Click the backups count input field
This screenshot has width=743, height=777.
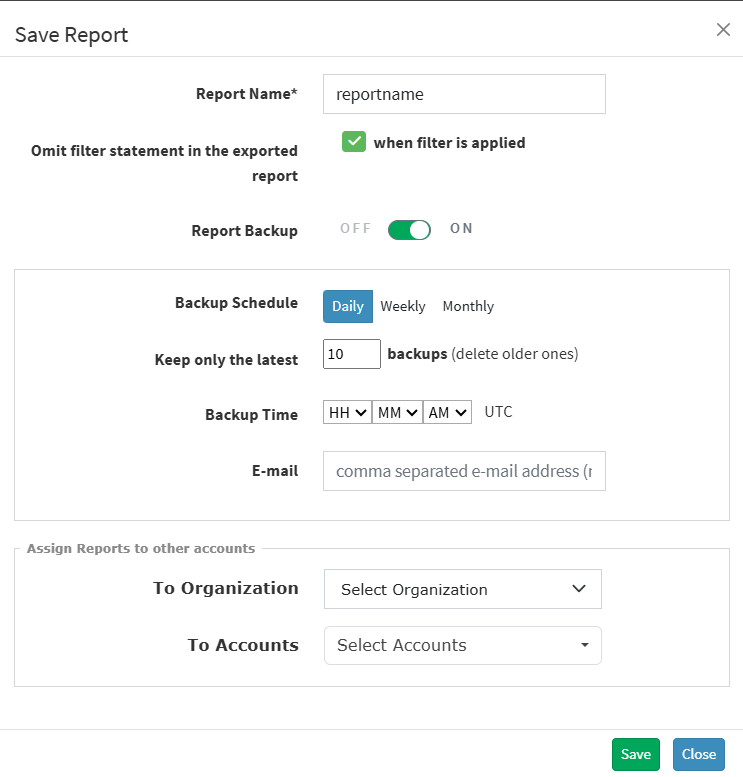click(351, 354)
